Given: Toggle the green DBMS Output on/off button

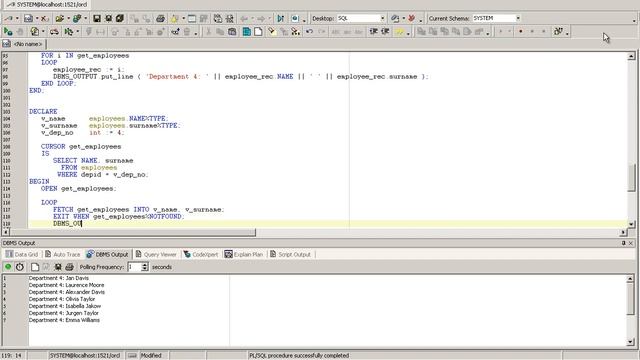Looking at the screenshot, I should (8, 267).
